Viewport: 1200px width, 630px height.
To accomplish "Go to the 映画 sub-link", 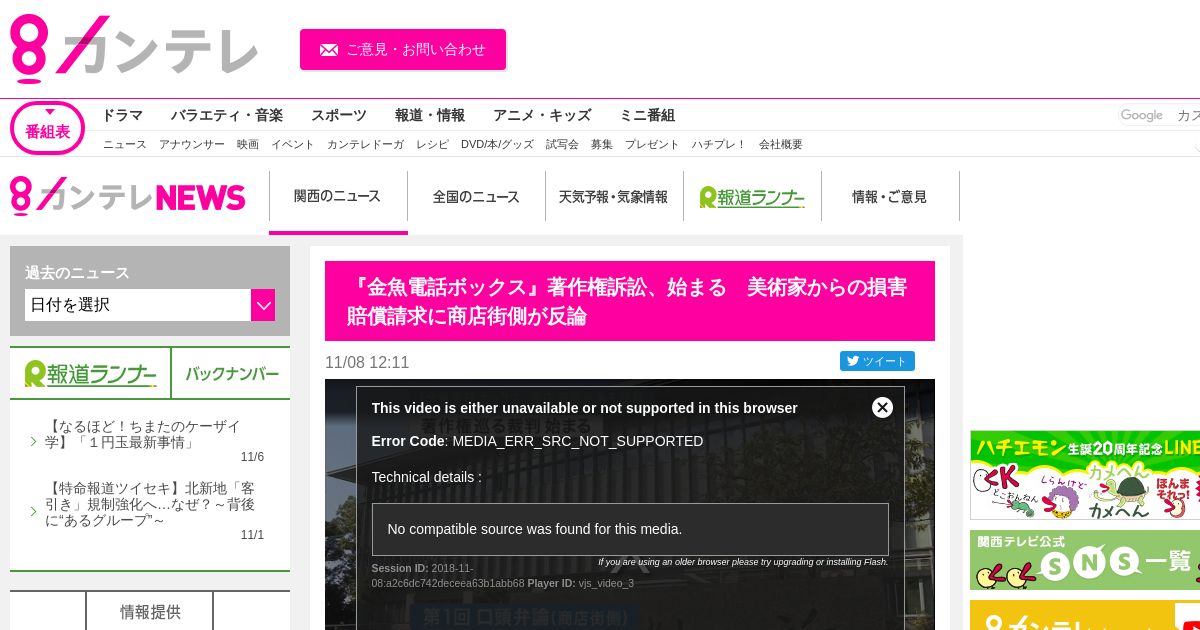I will pyautogui.click(x=248, y=144).
